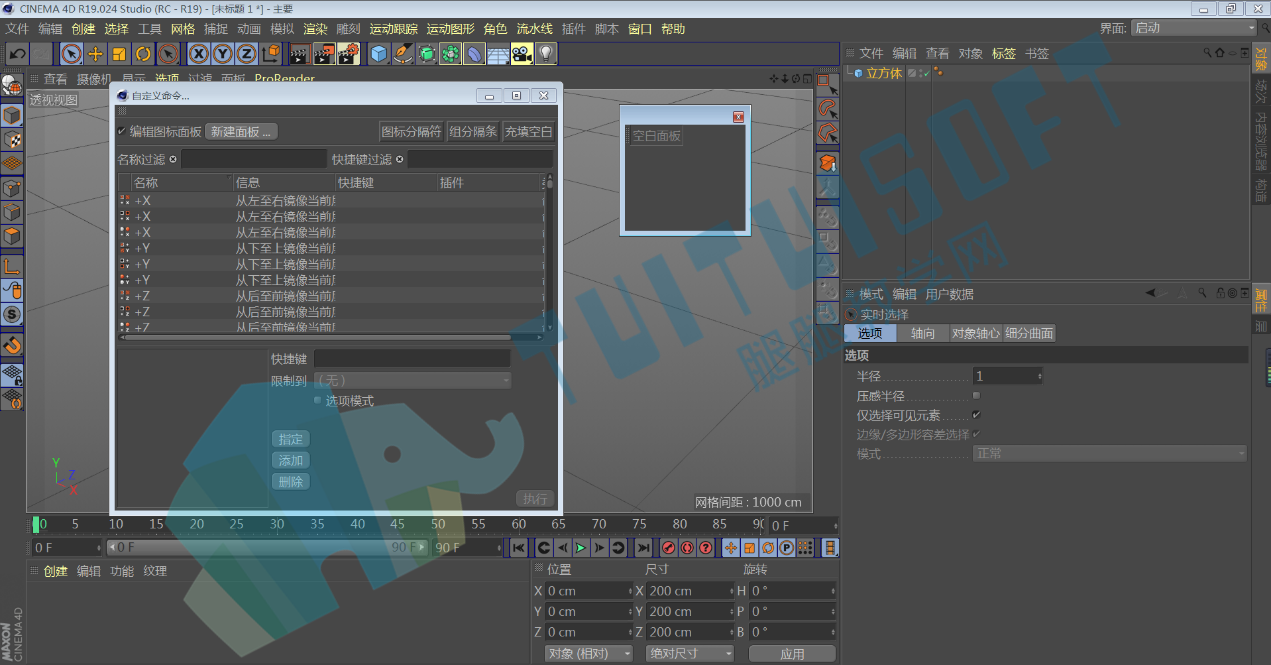This screenshot has width=1271, height=665.
Task: Toggle the 编辑图标面板 checkbox
Action: 122,131
